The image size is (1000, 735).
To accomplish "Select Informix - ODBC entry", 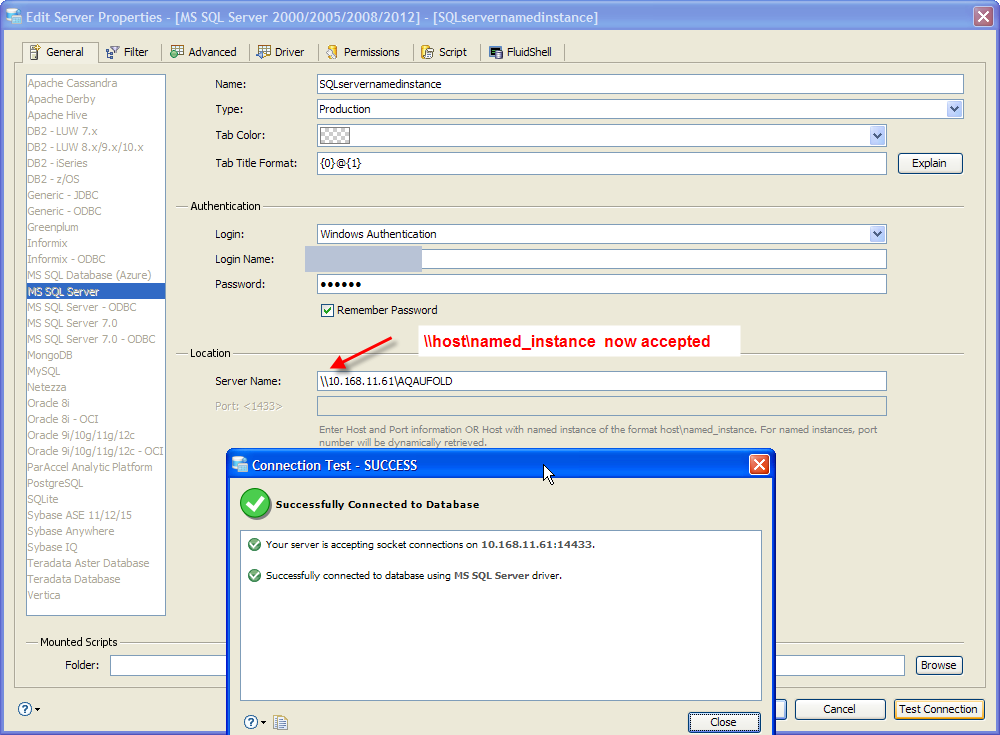I will 66,259.
